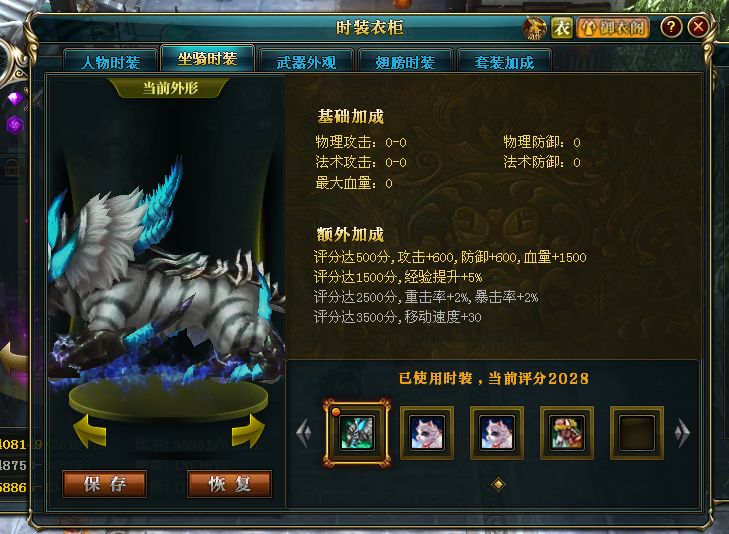Select the red lion costume icon
The width and height of the screenshot is (729, 534).
[566, 433]
